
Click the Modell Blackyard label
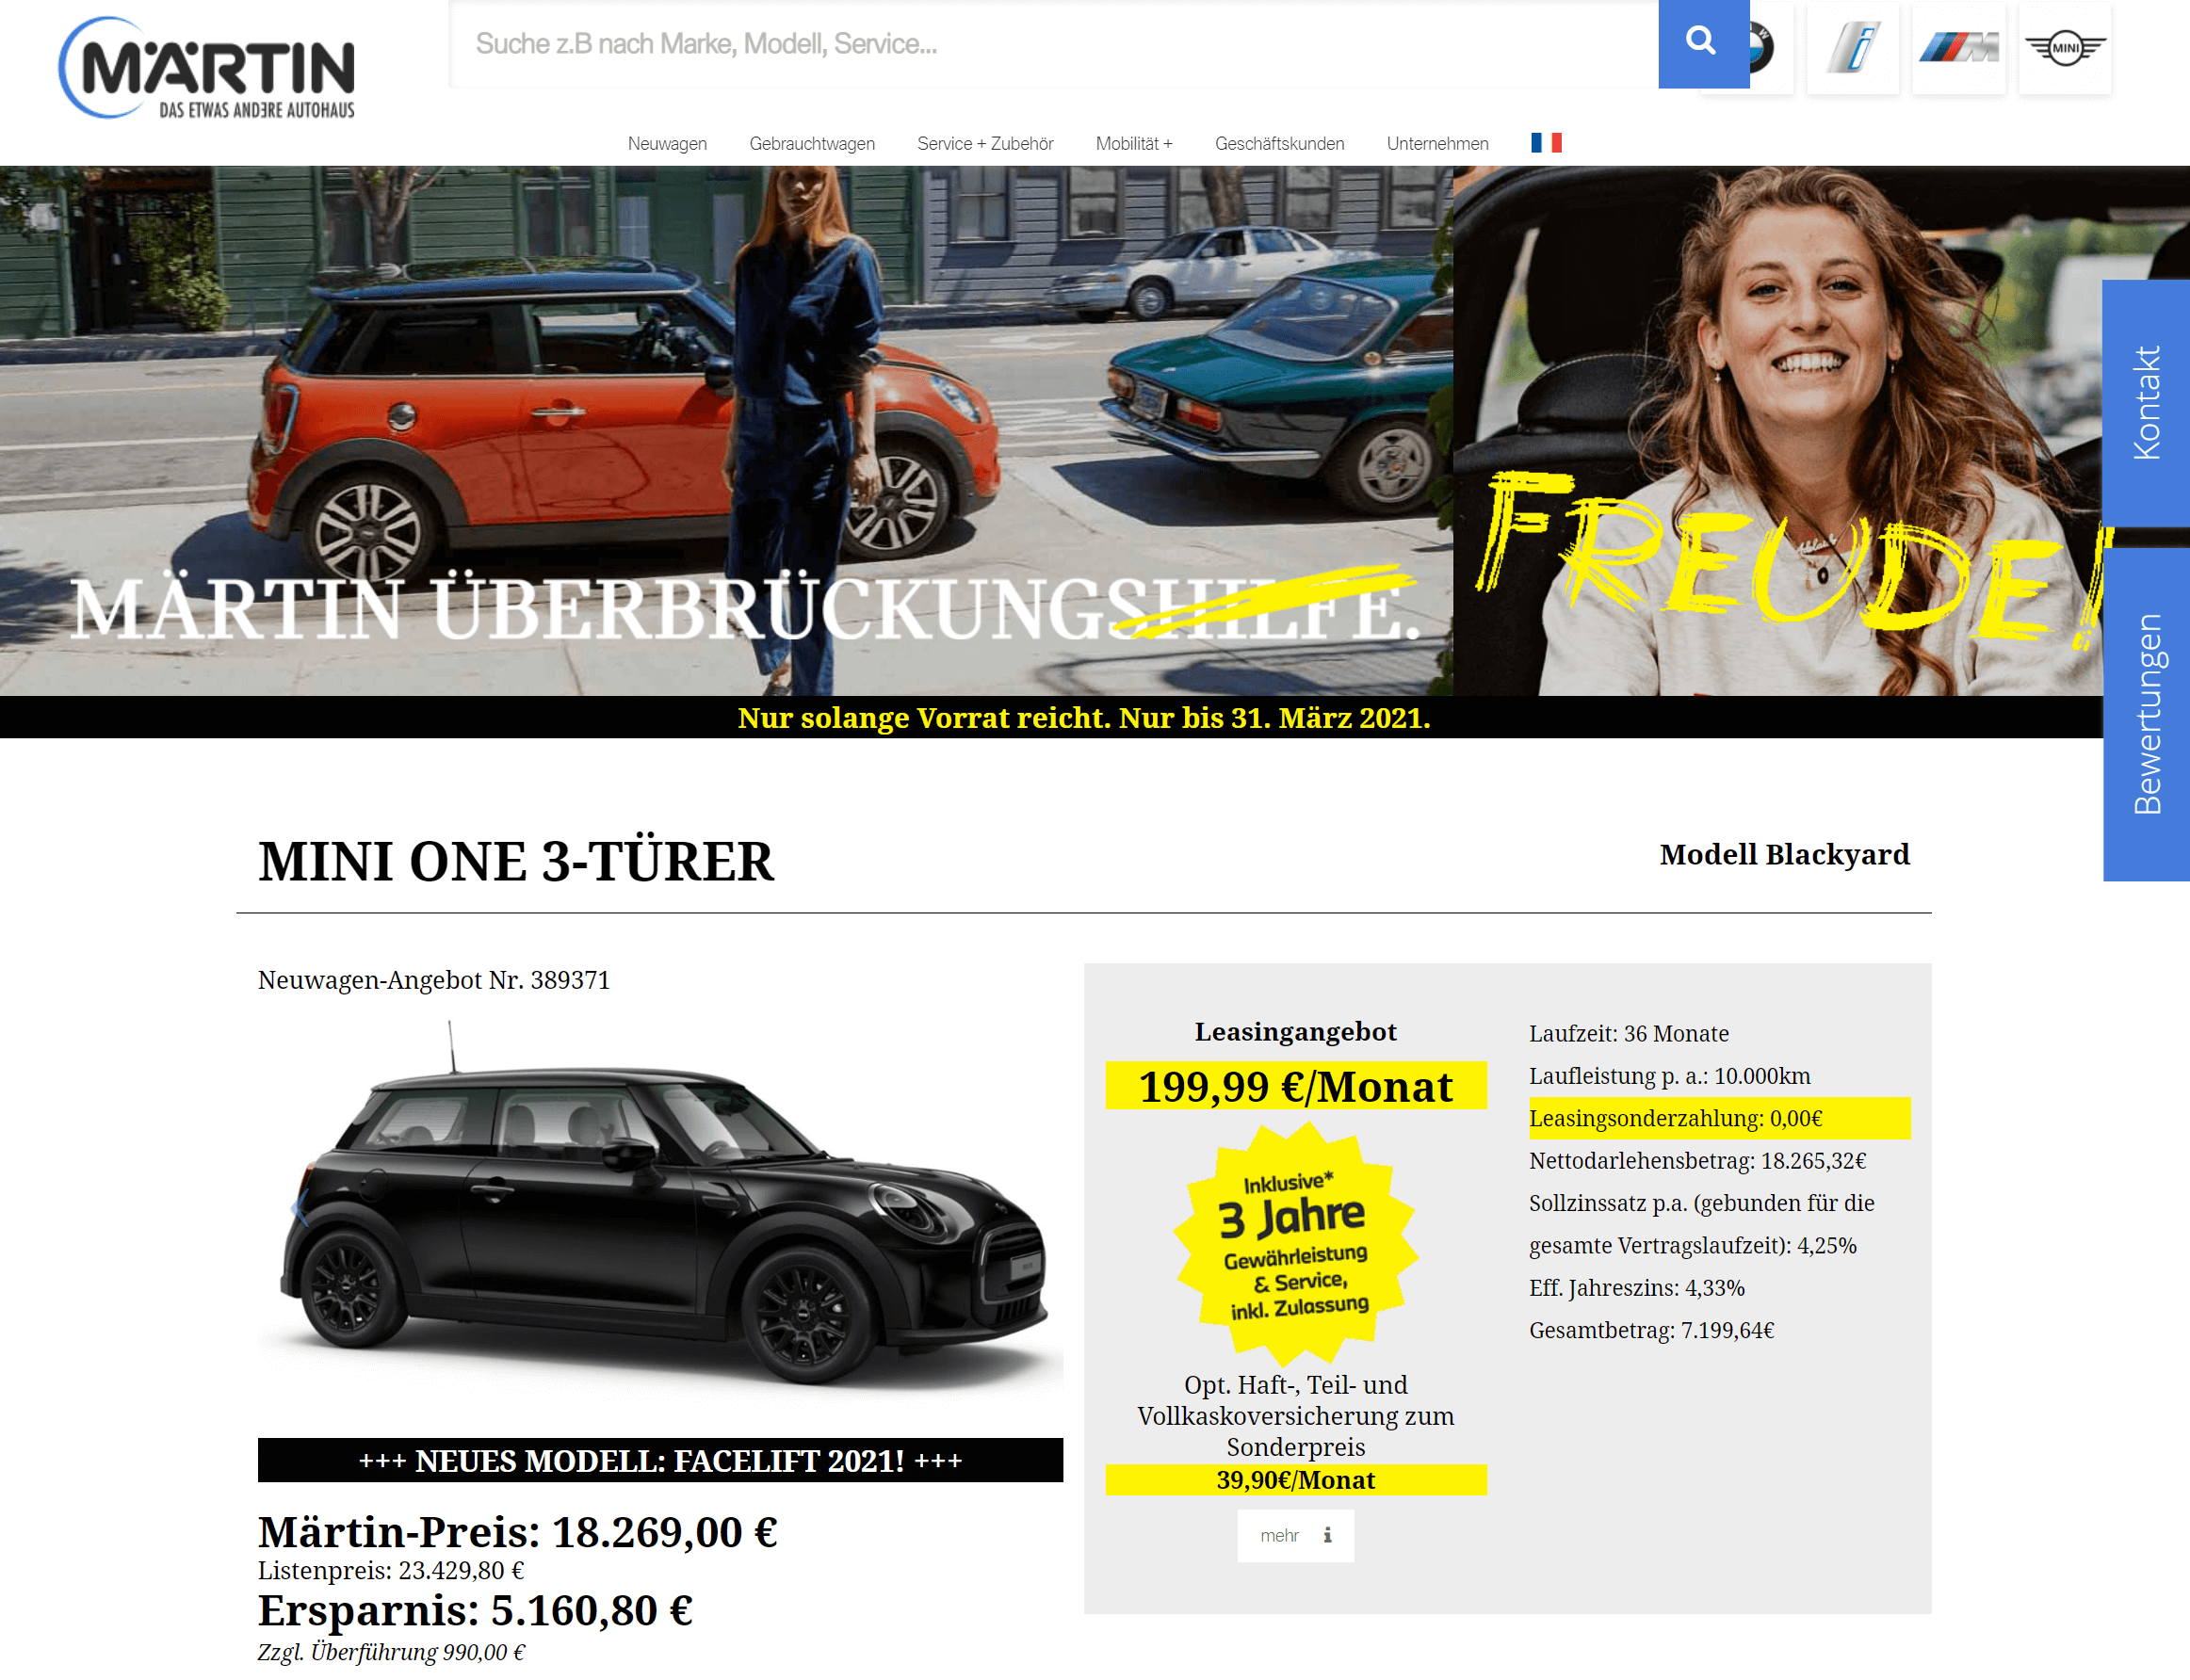point(1784,855)
